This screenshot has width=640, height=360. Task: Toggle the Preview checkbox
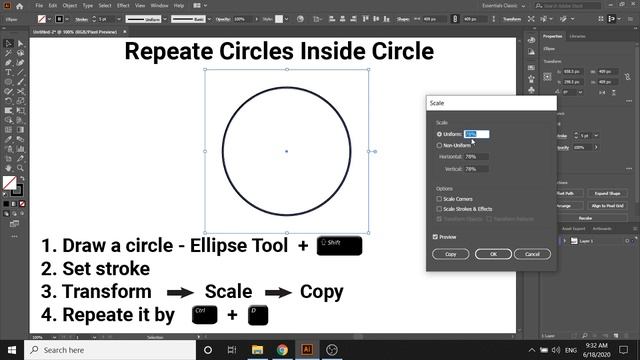click(435, 237)
